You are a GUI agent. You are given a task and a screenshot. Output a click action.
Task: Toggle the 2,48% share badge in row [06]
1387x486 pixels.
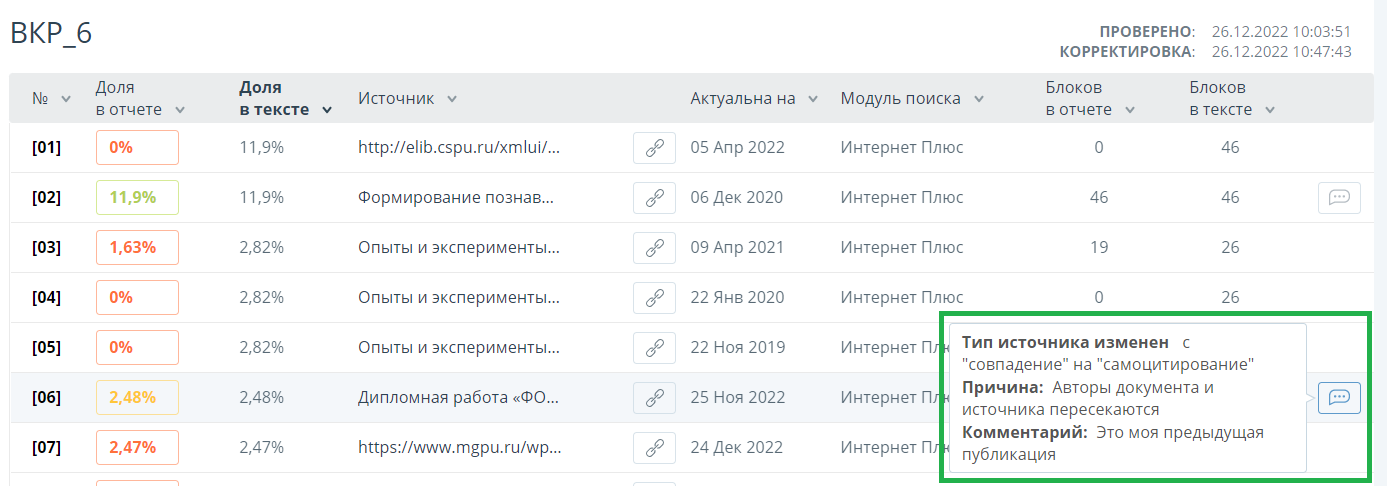[x=137, y=397]
